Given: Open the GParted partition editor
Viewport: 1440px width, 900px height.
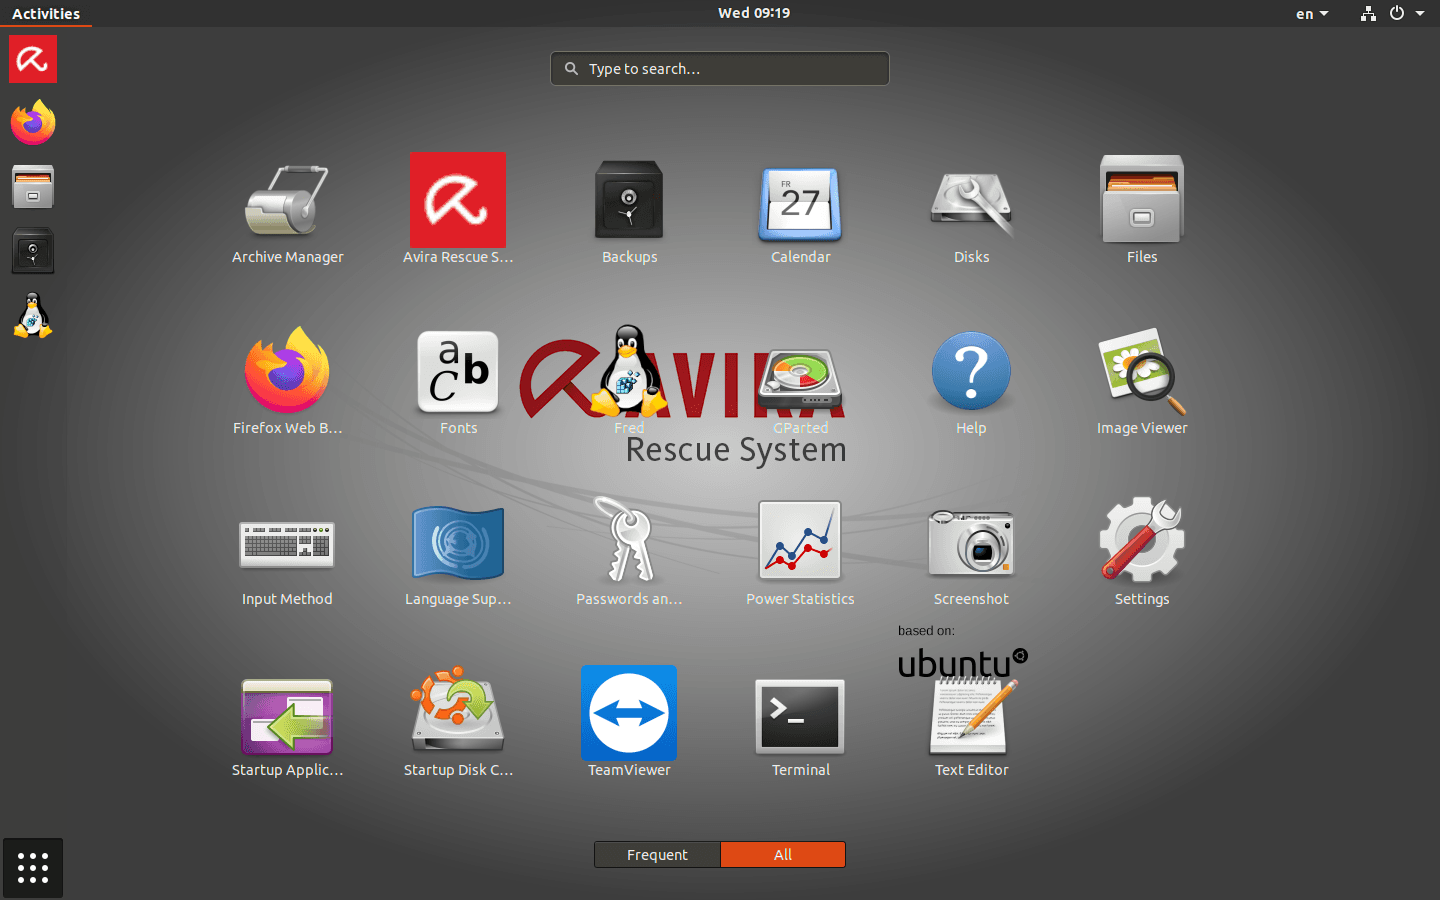Looking at the screenshot, I should point(800,380).
